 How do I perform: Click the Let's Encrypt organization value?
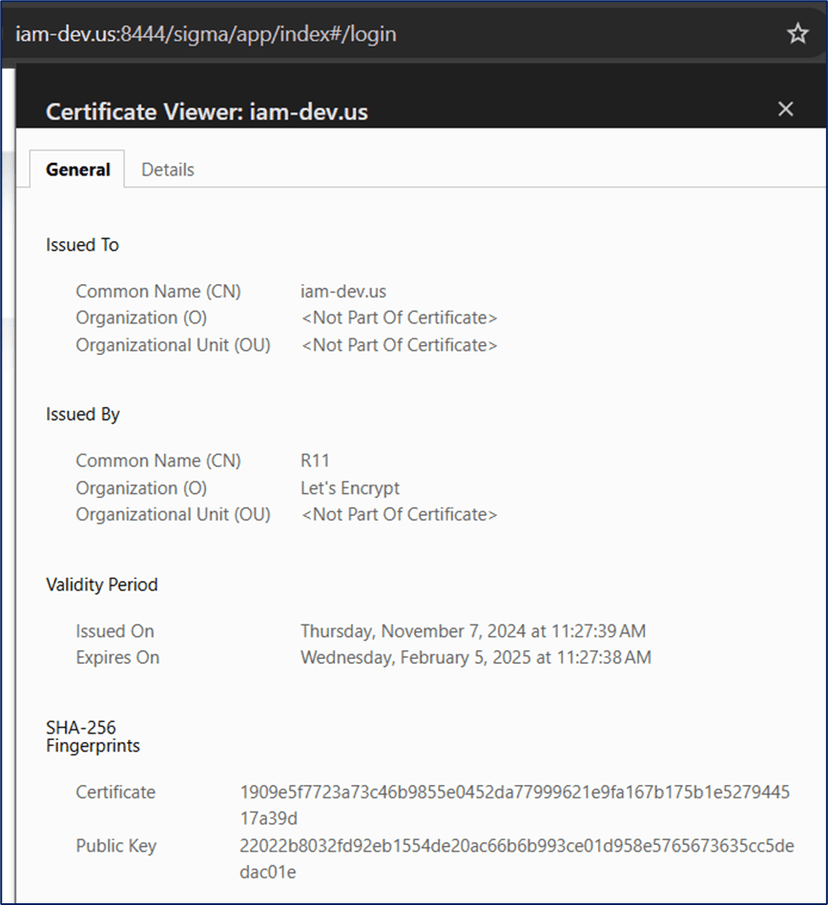[350, 488]
